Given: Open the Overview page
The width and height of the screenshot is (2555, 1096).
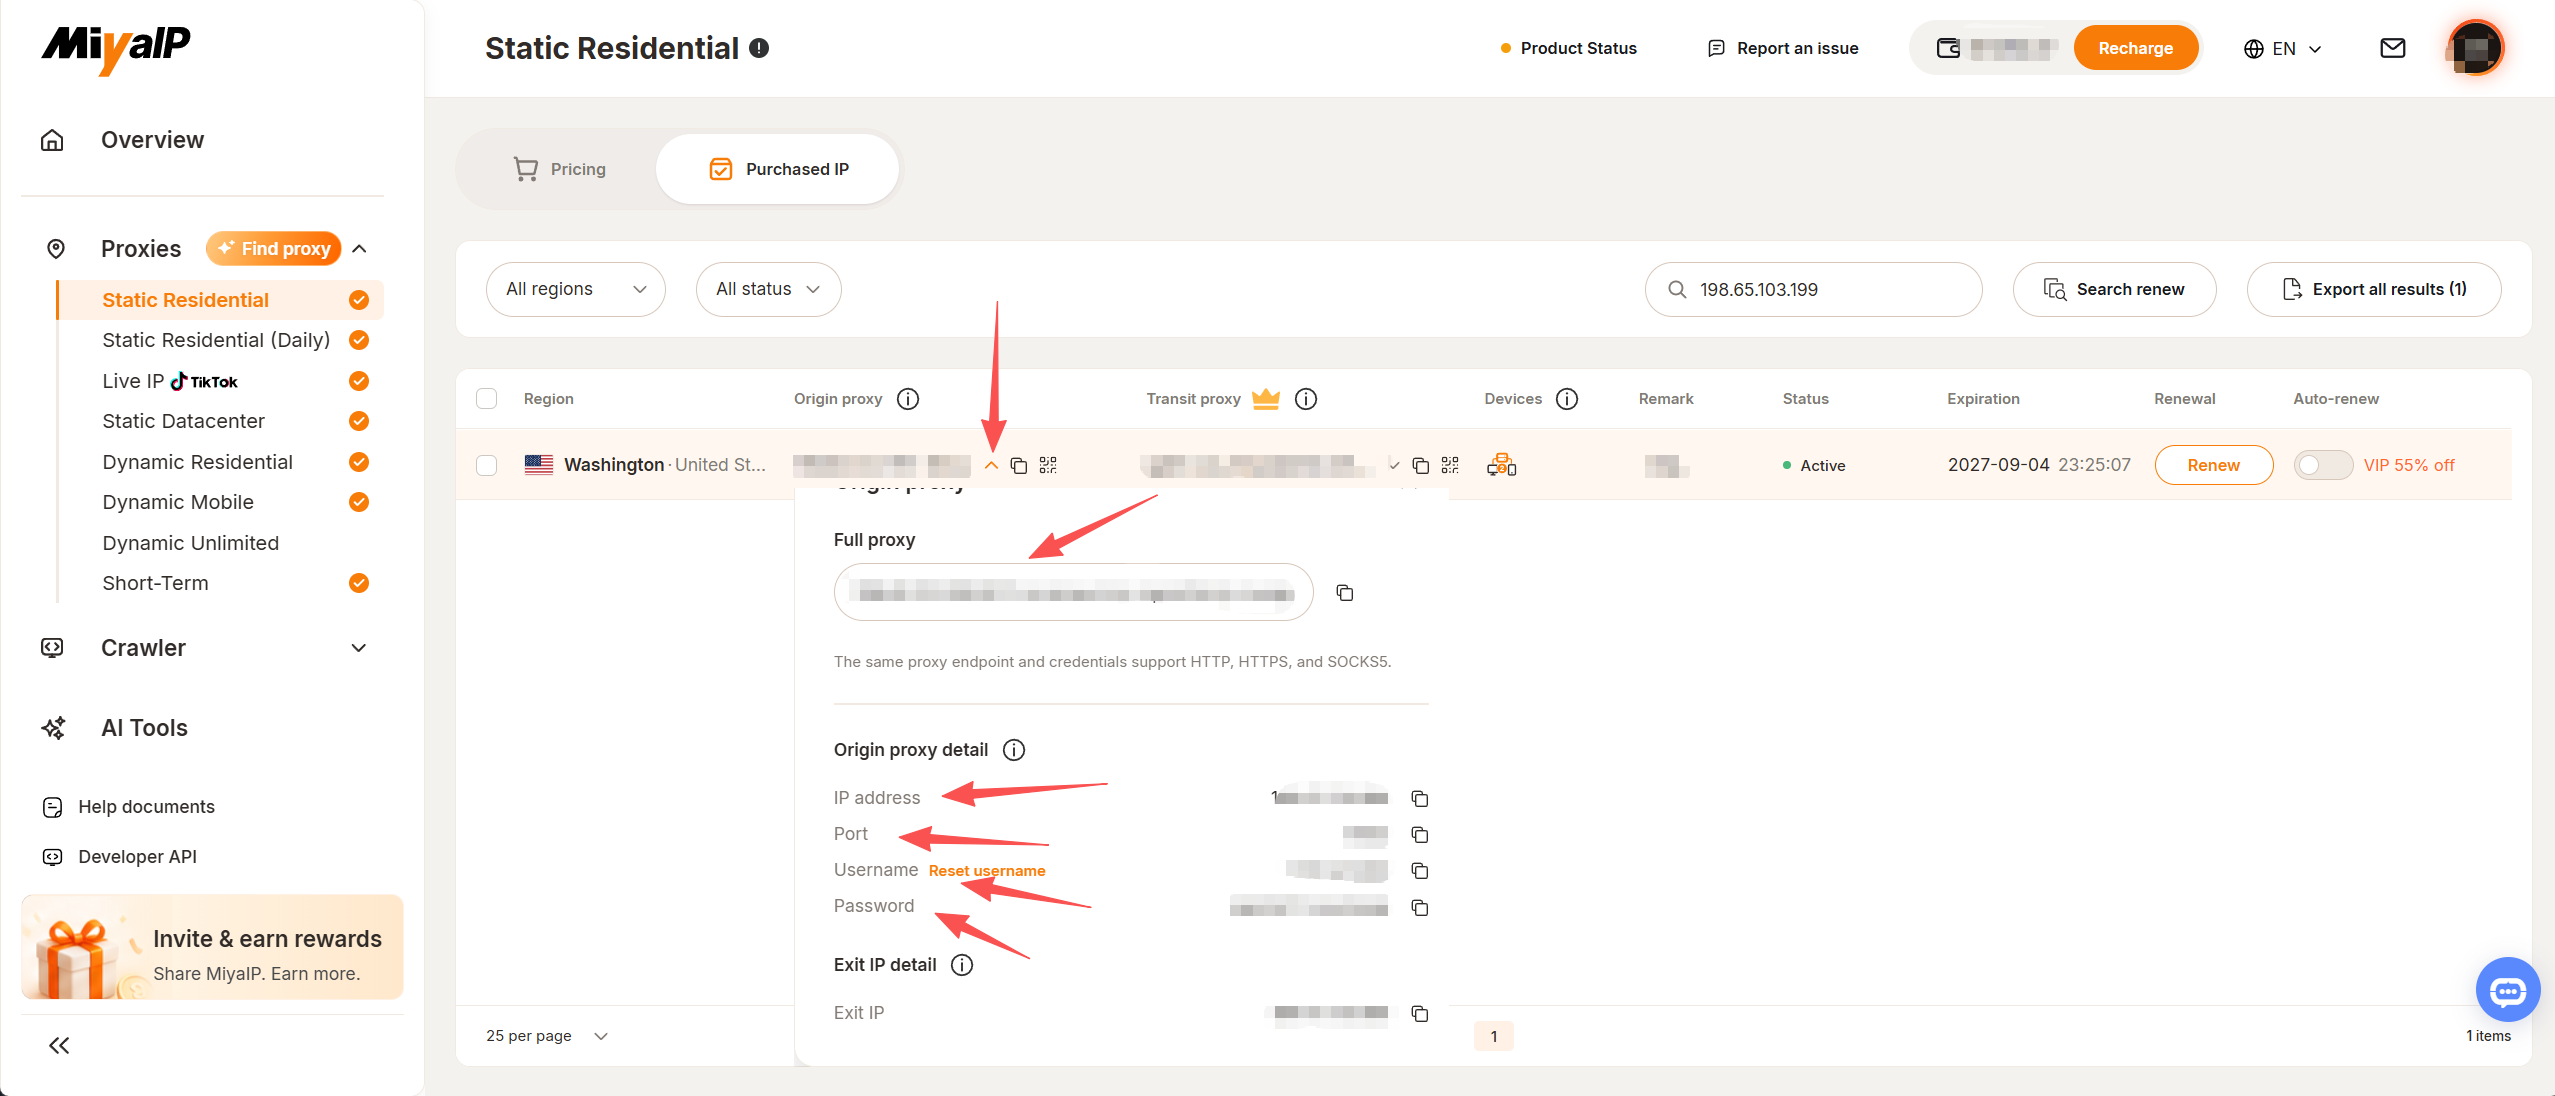Looking at the screenshot, I should (152, 140).
